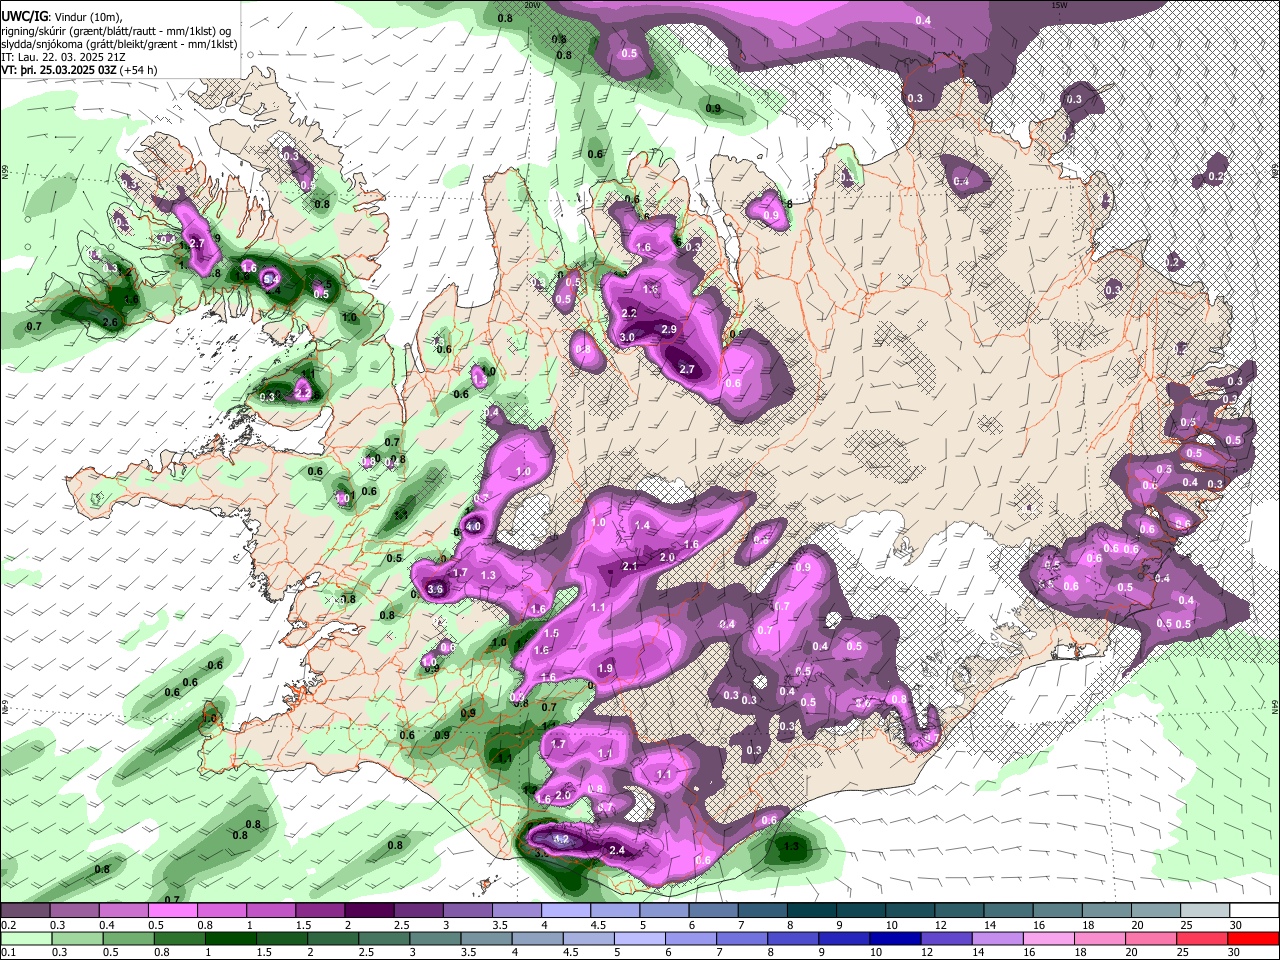The height and width of the screenshot is (960, 1280).
Task: Click the '15W' longitude label
Action: tap(1059, 5)
